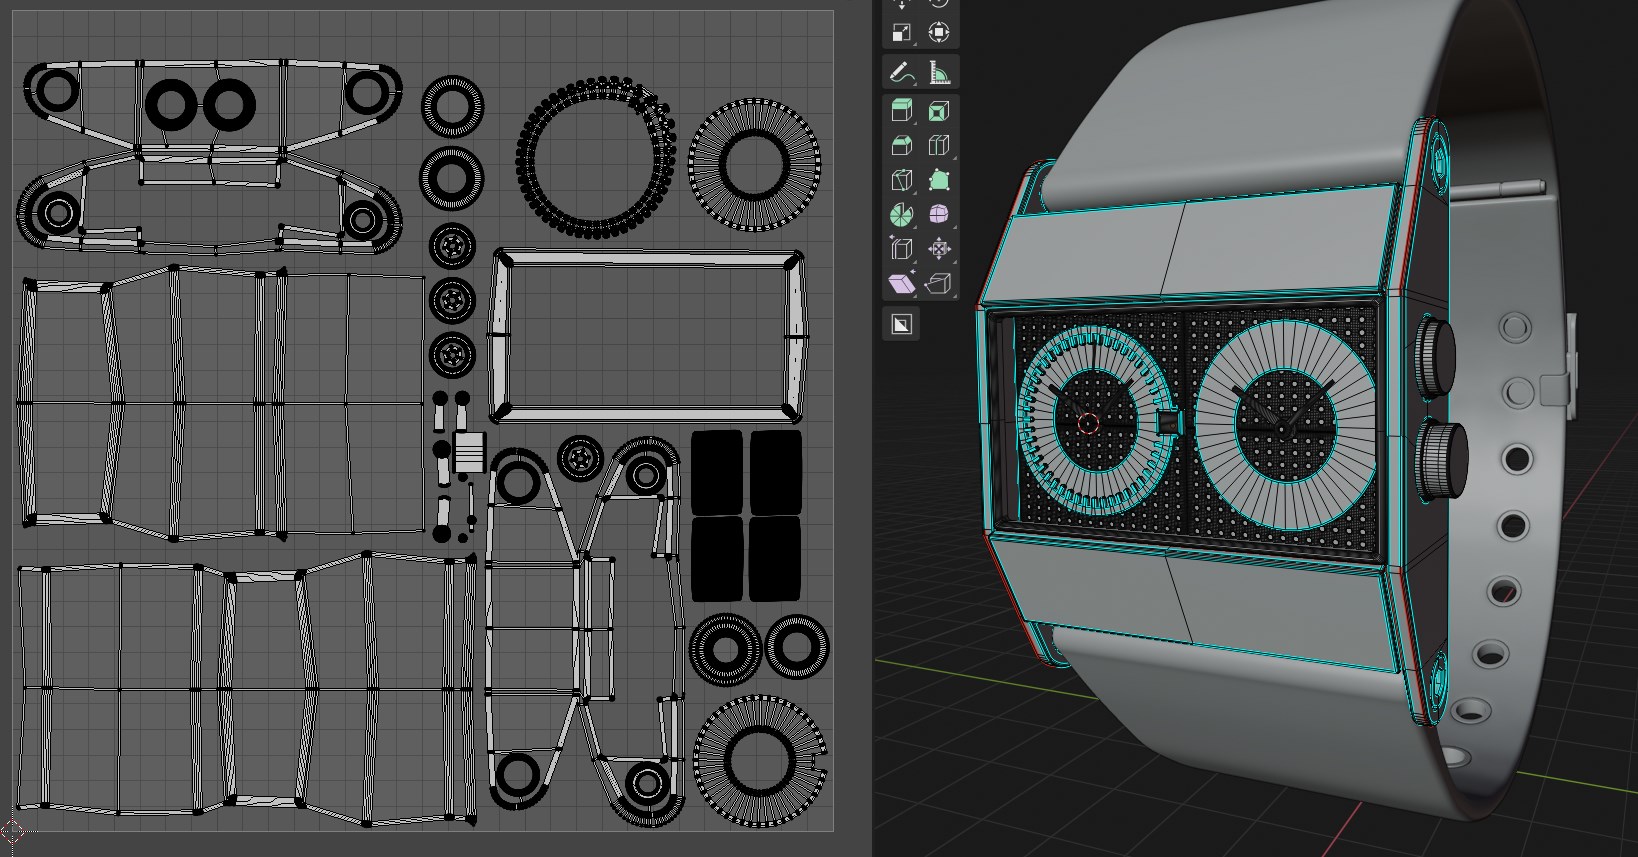The image size is (1638, 857).
Task: Click the upper crown knob on the watch
Action: point(1438,357)
